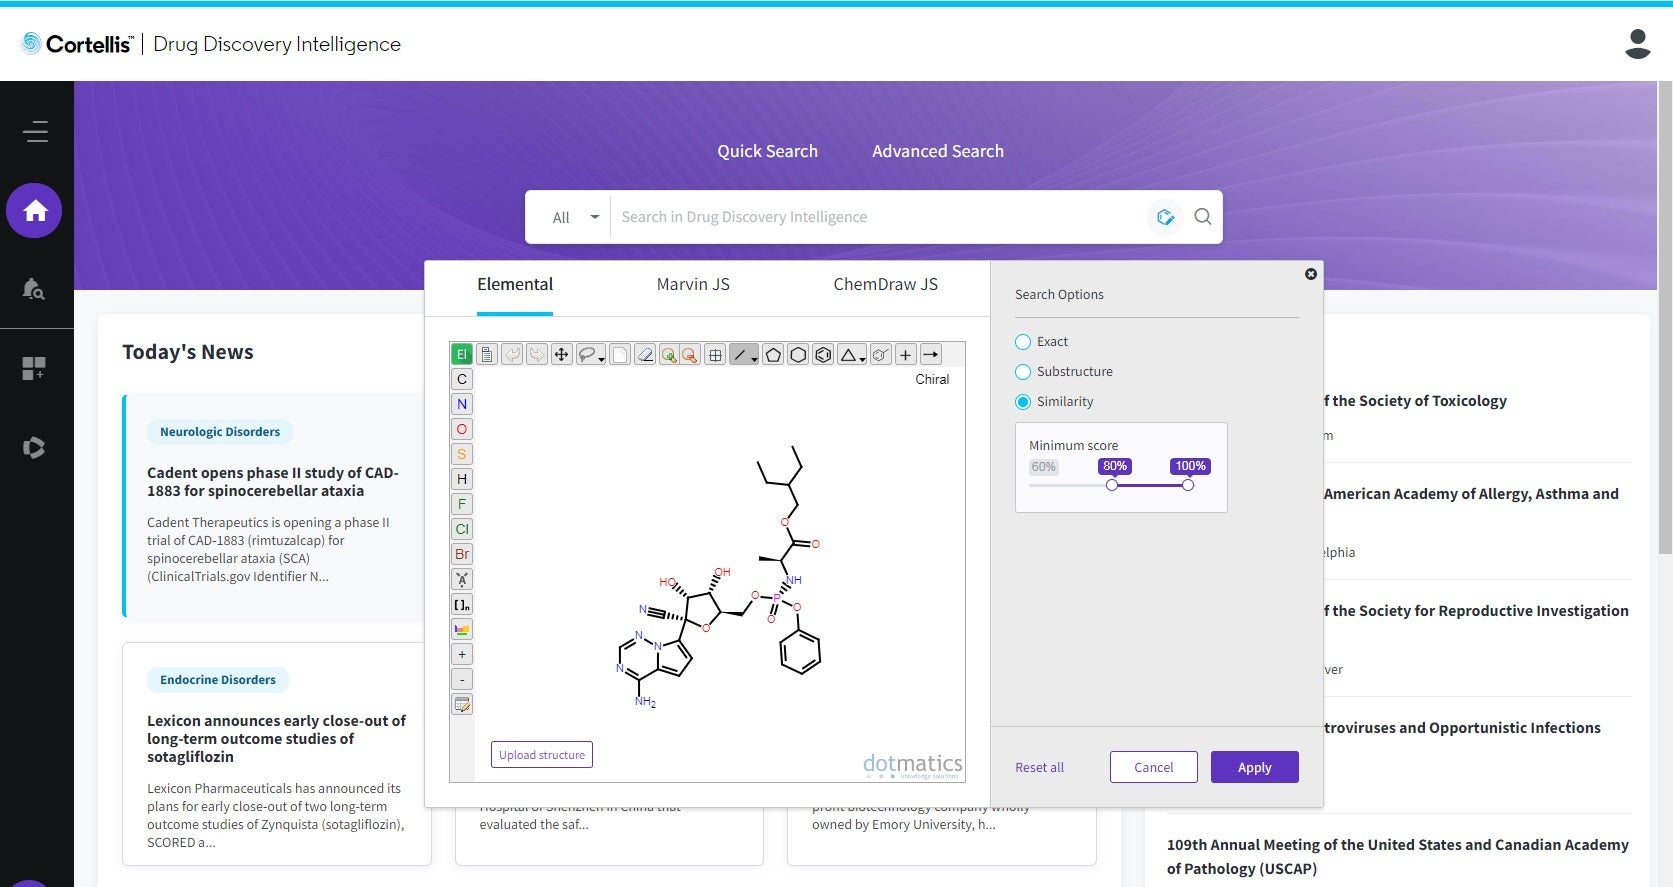Click the zoom out magnifier icon
Screen dimensions: 1673x887
[x=690, y=354]
